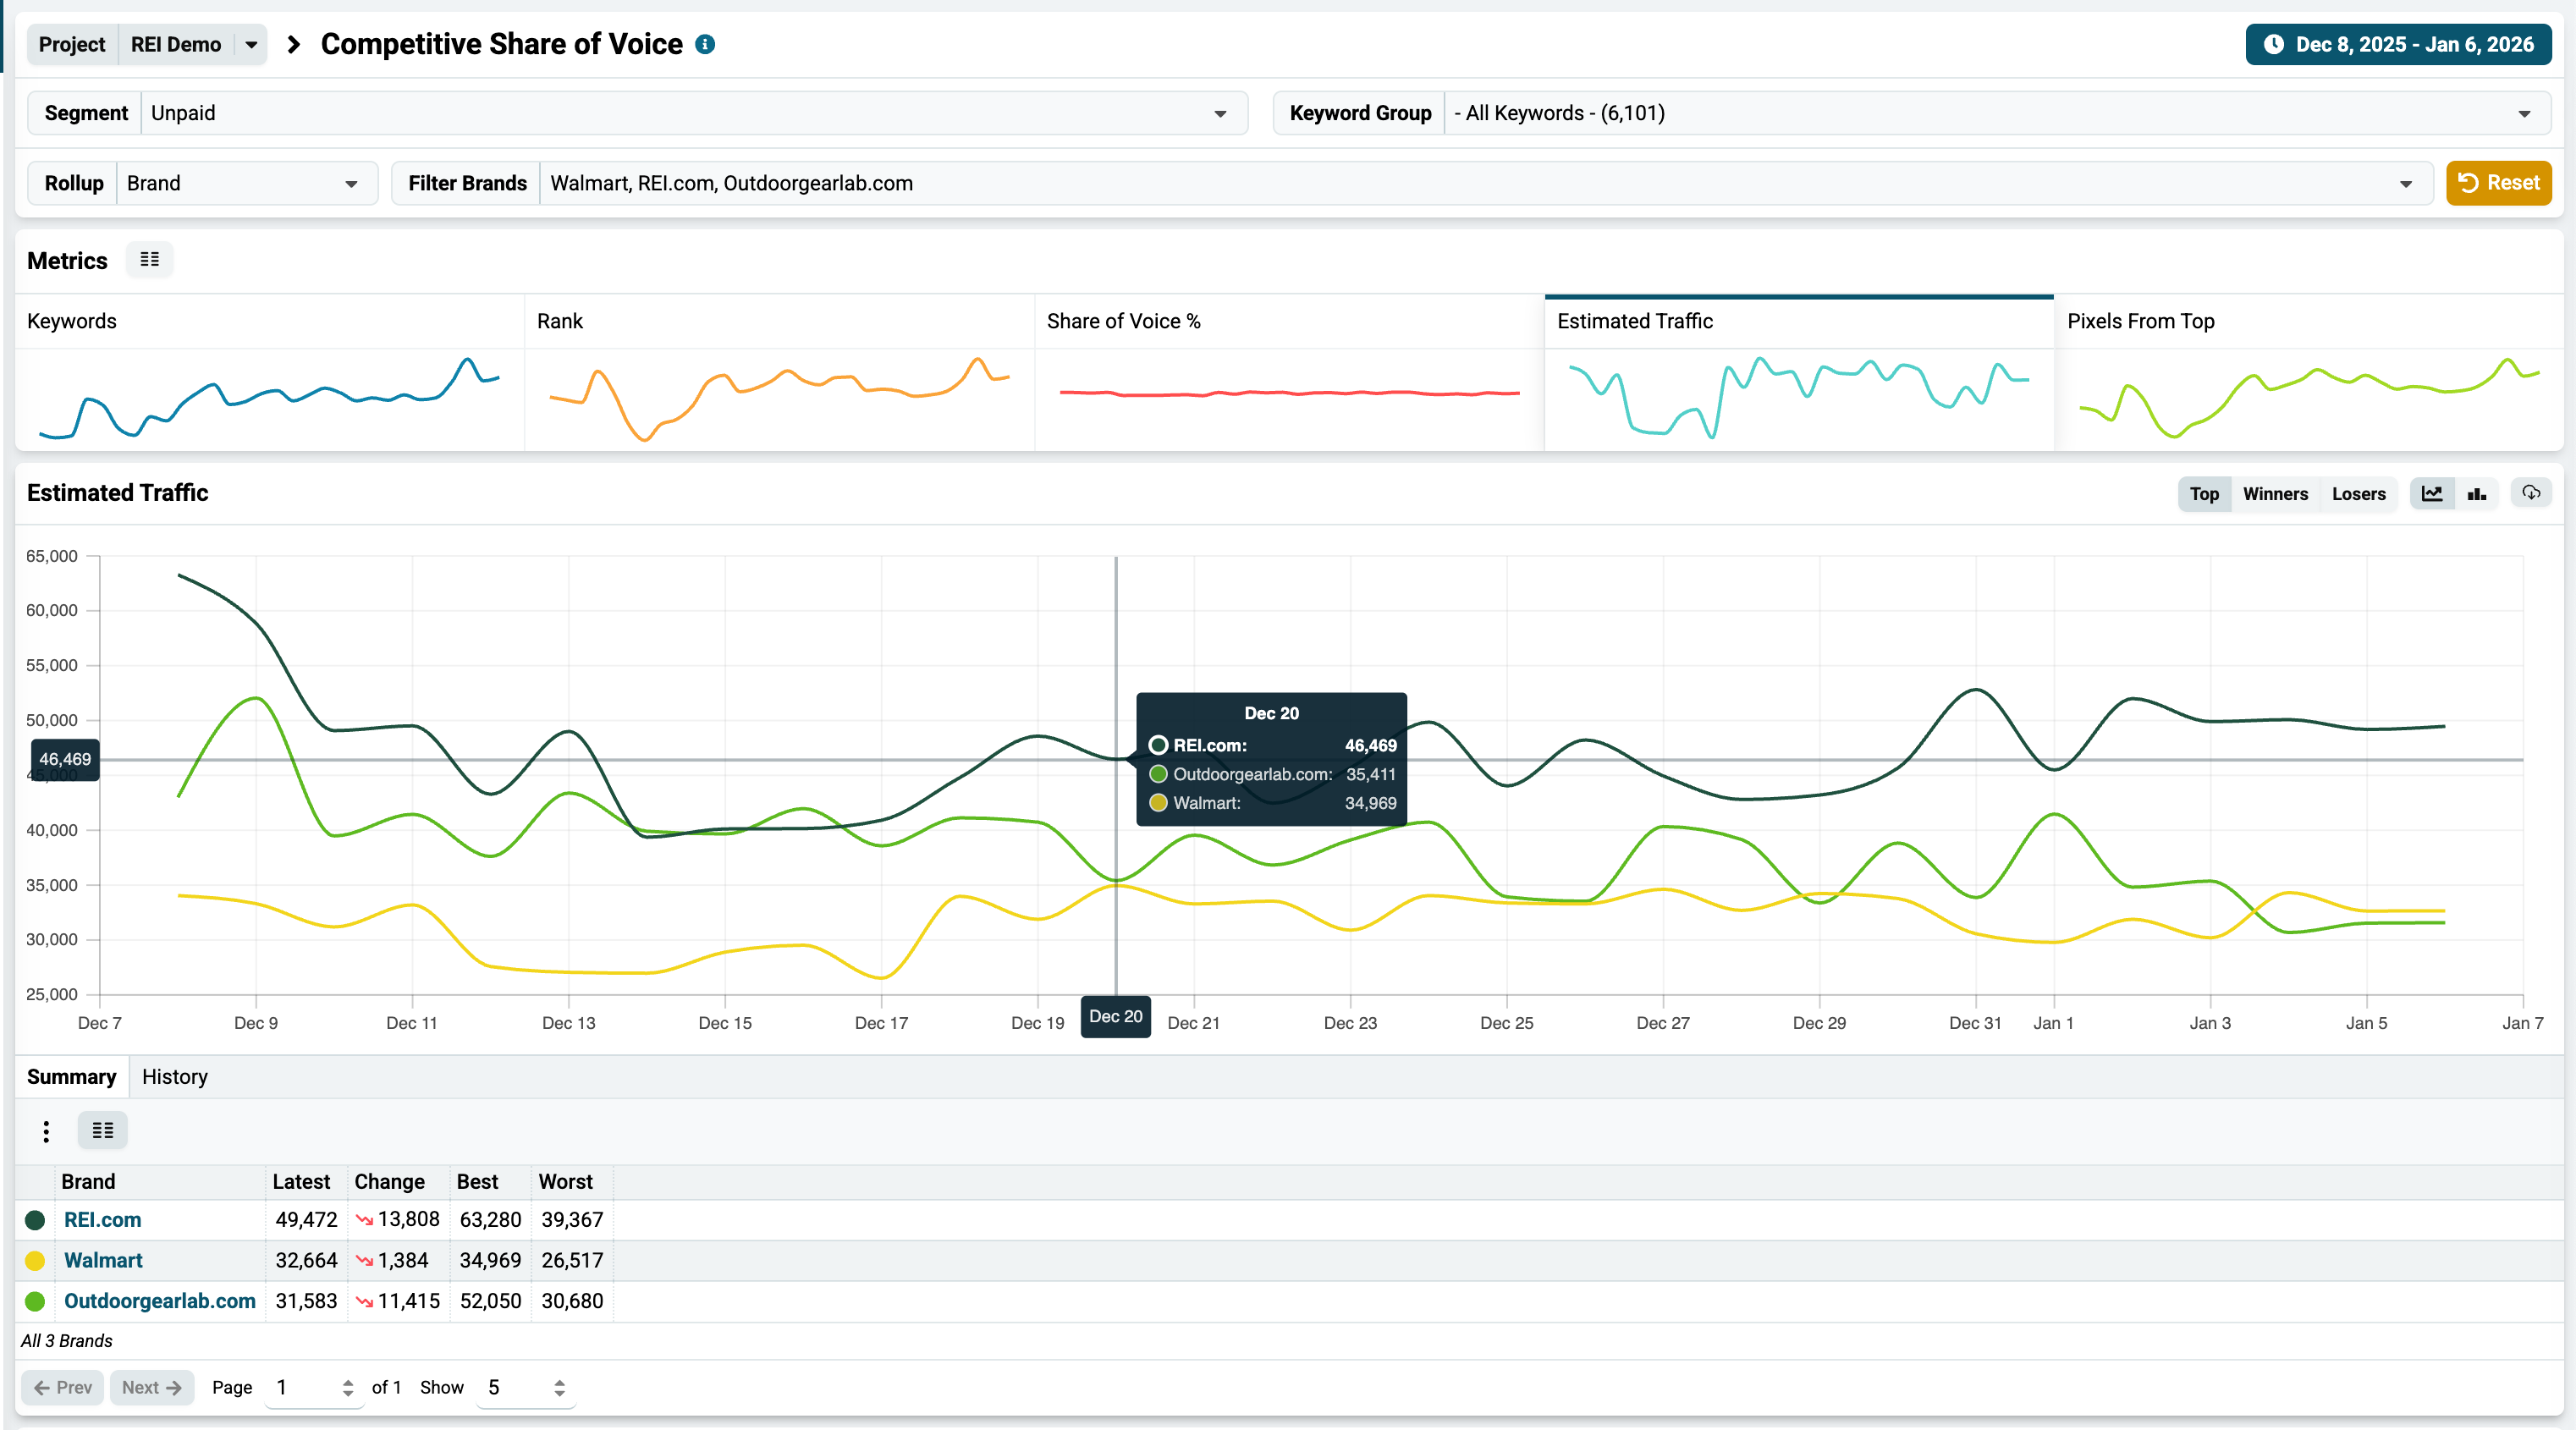
Task: Open the three-dot table options menu
Action: (x=46, y=1131)
